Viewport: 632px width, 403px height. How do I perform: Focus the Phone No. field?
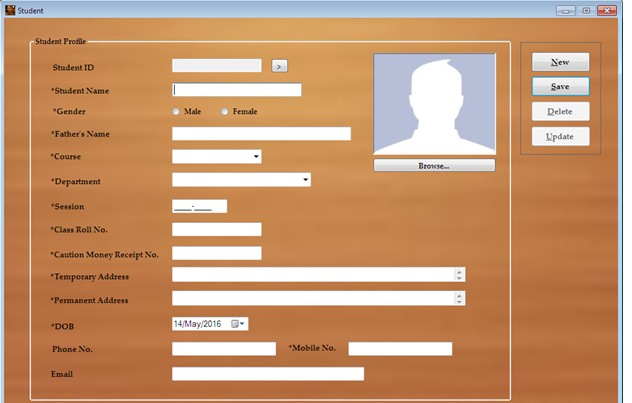click(224, 349)
